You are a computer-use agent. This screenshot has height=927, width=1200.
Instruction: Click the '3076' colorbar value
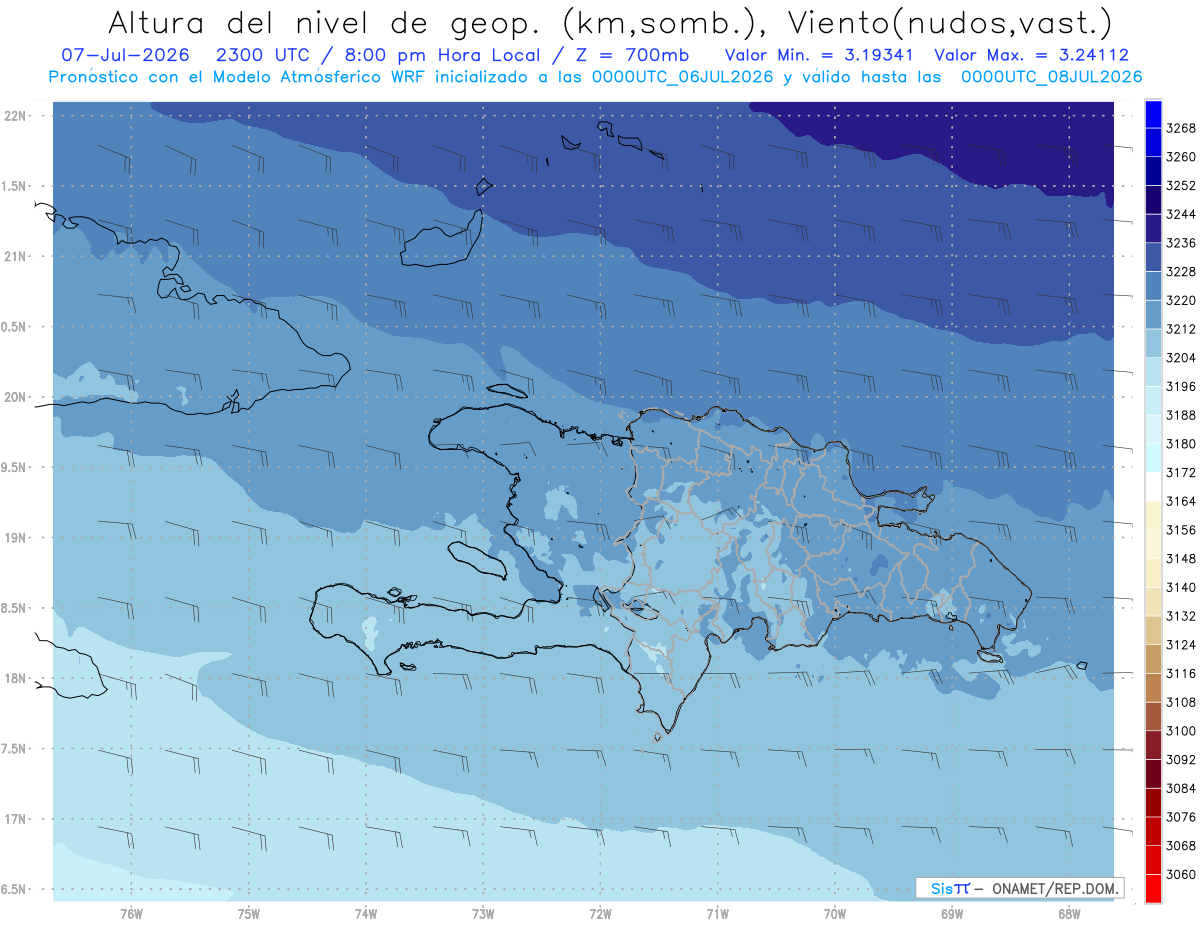point(1181,817)
